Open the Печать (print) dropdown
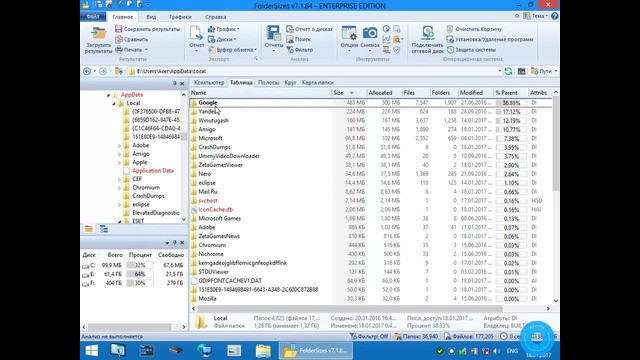 tap(131, 49)
